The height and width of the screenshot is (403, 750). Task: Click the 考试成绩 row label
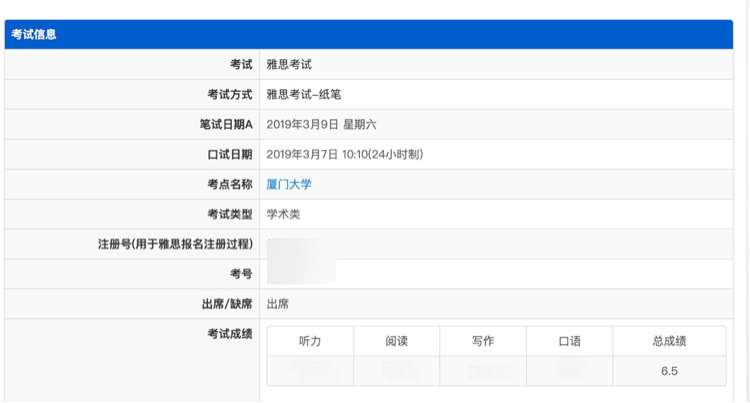click(230, 334)
